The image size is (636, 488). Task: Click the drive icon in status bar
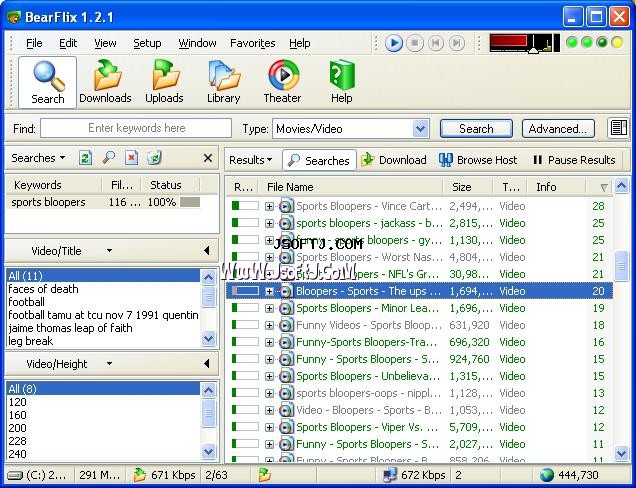coord(15,475)
